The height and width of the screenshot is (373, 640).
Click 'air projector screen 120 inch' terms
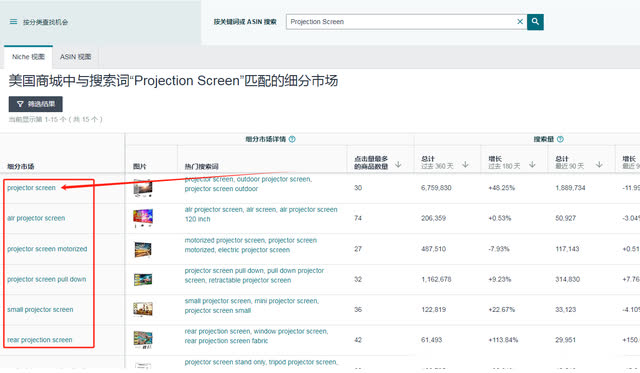pyautogui.click(x=261, y=214)
